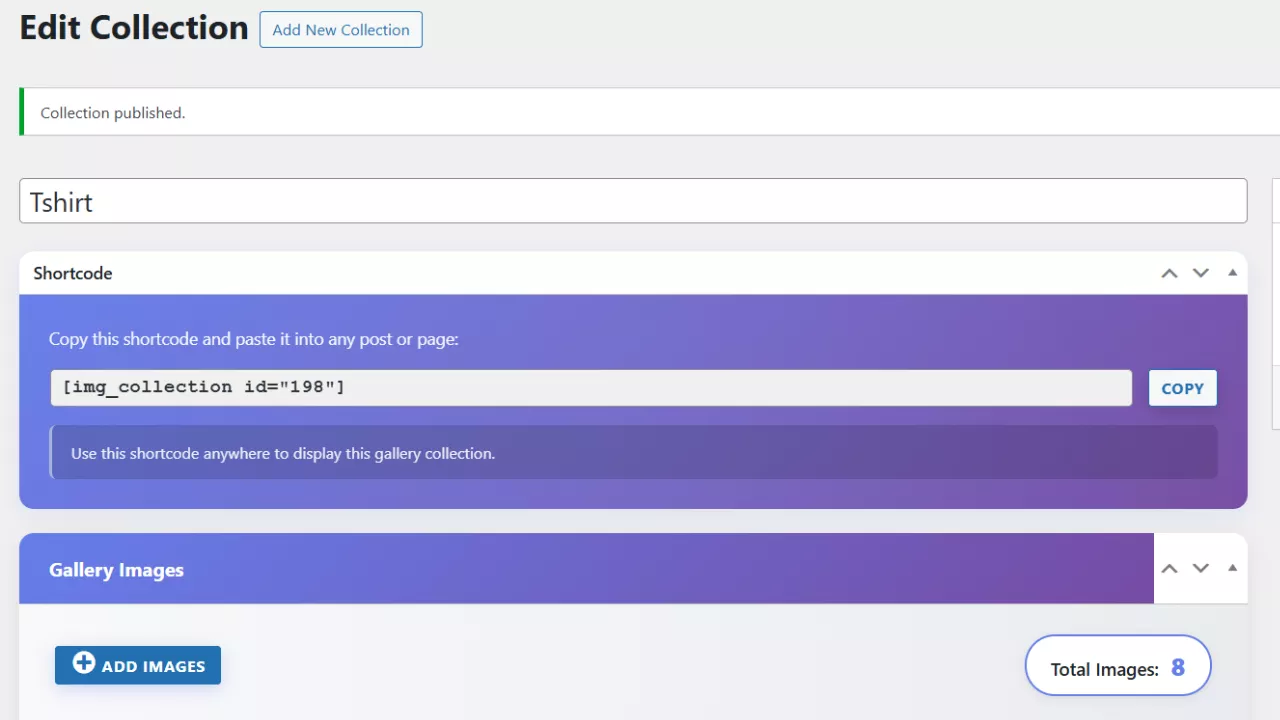Move the Gallery Images panel down
1280x720 pixels.
[x=1201, y=568]
